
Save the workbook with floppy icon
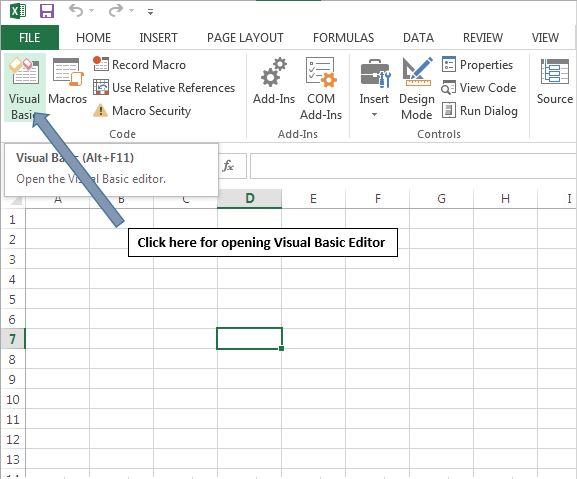click(x=47, y=11)
